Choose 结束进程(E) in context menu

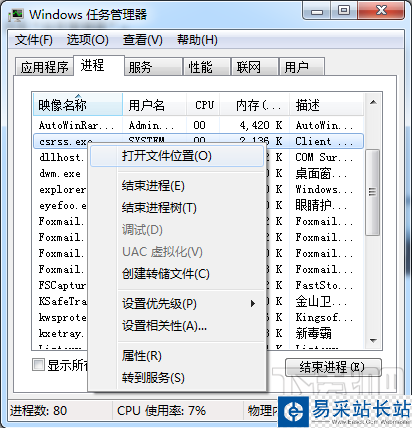coord(177,186)
